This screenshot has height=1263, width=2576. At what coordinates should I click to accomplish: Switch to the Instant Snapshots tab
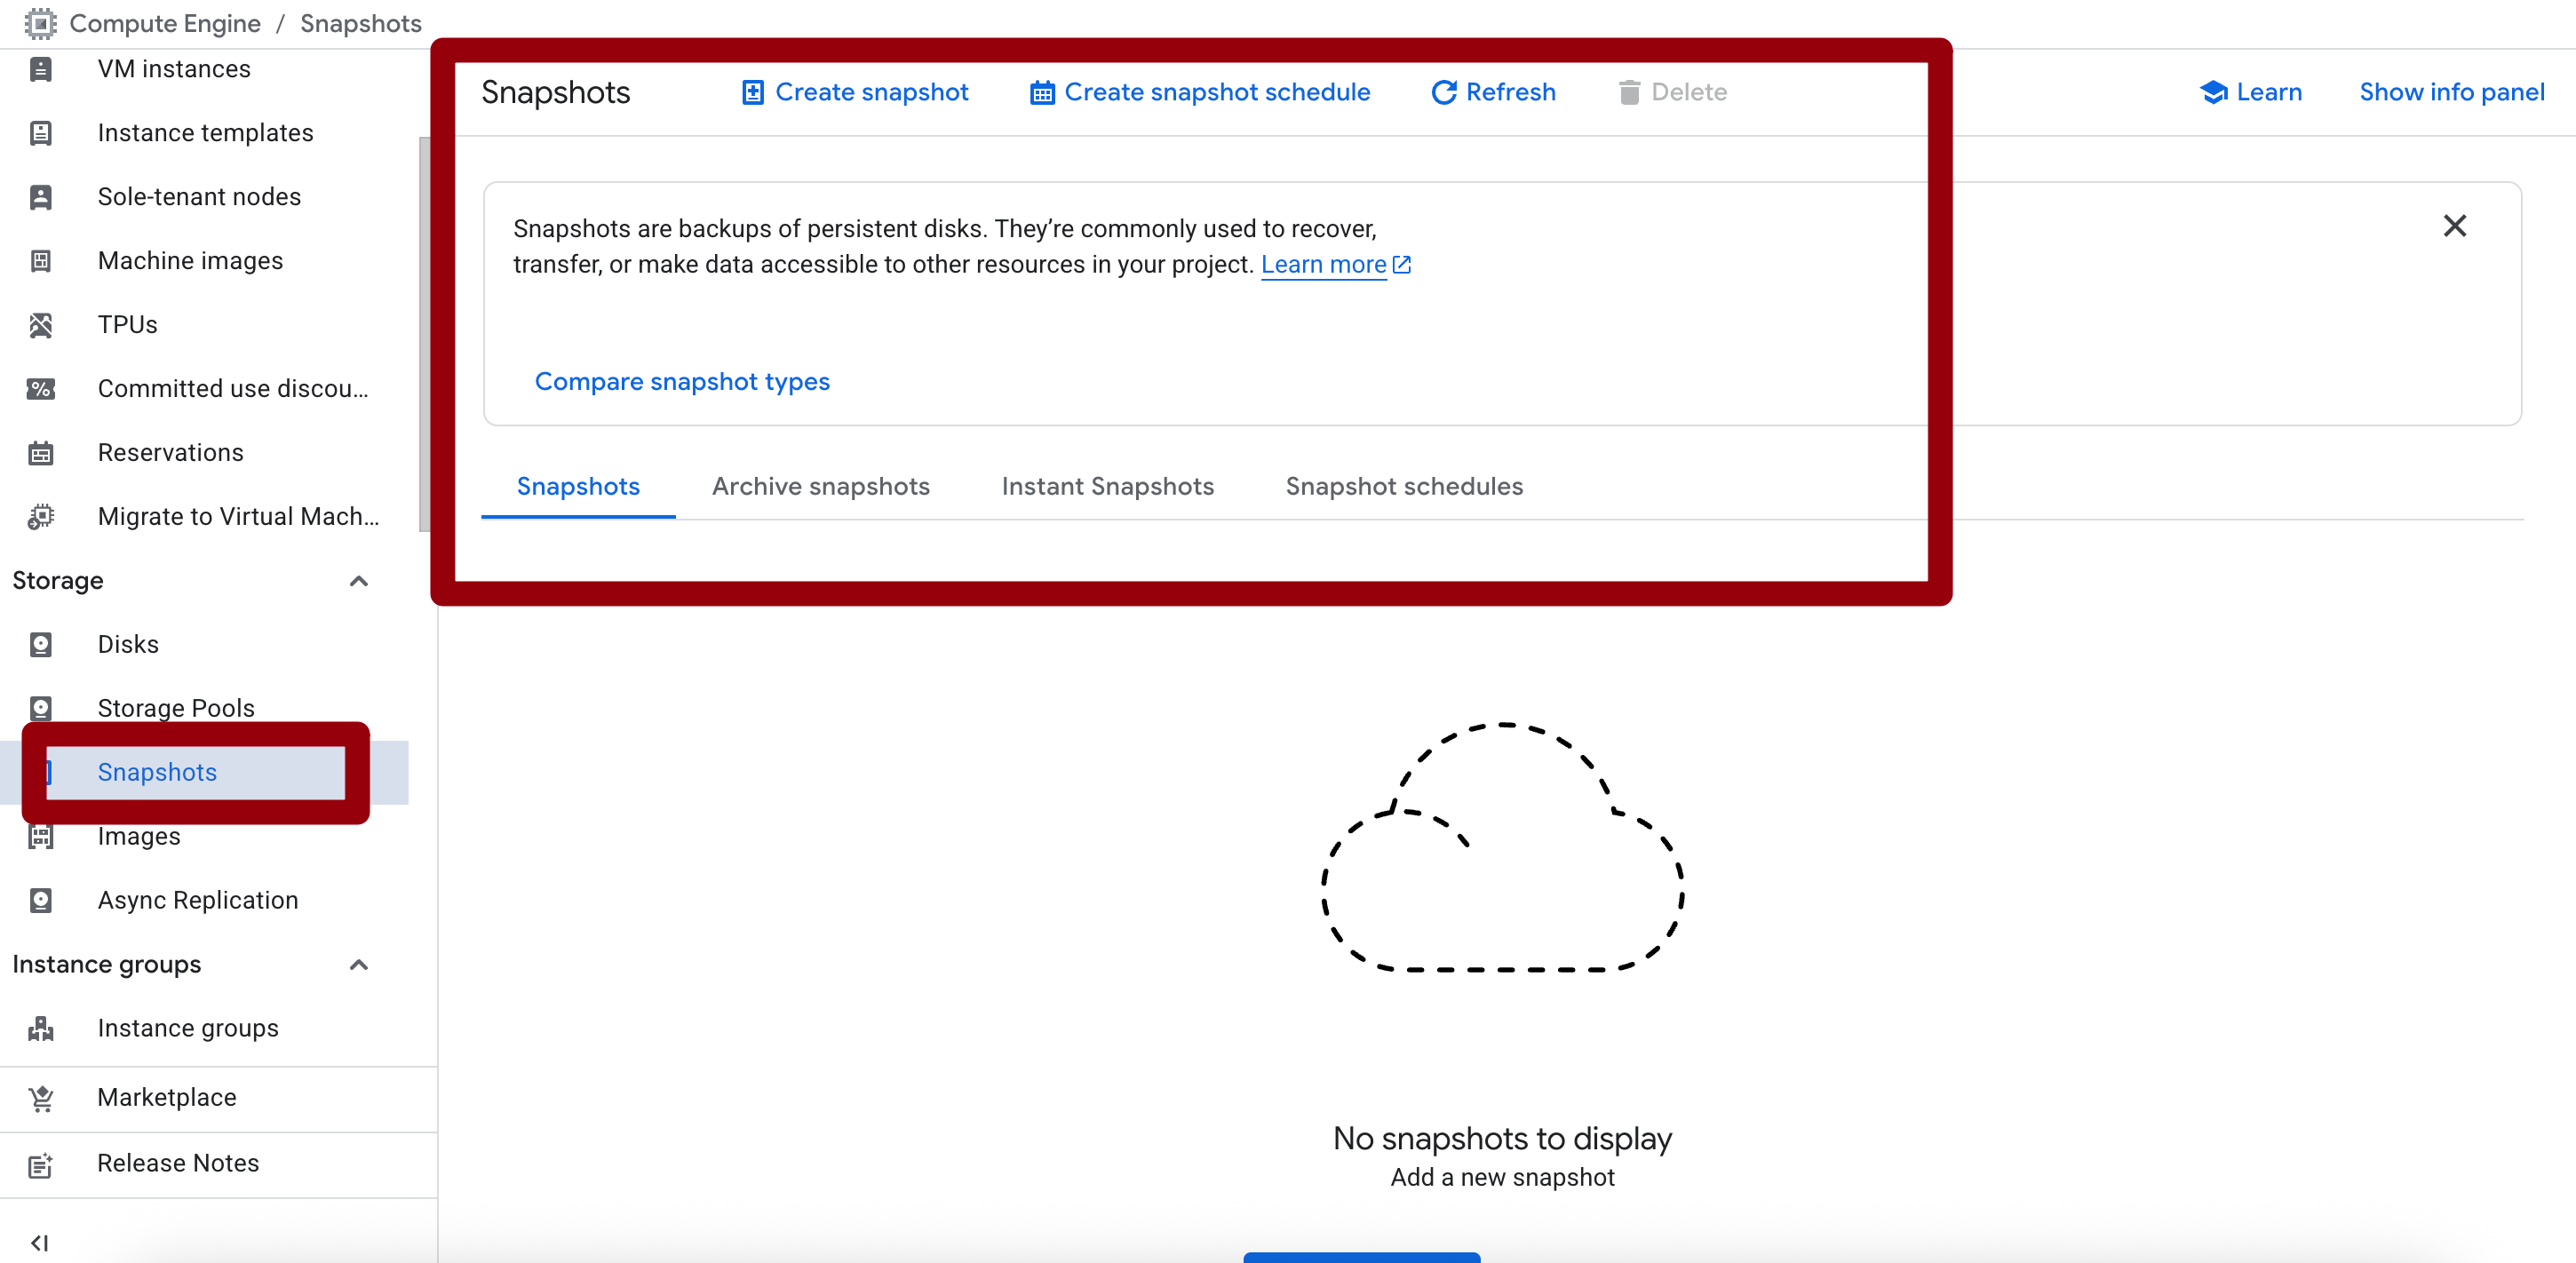1107,486
